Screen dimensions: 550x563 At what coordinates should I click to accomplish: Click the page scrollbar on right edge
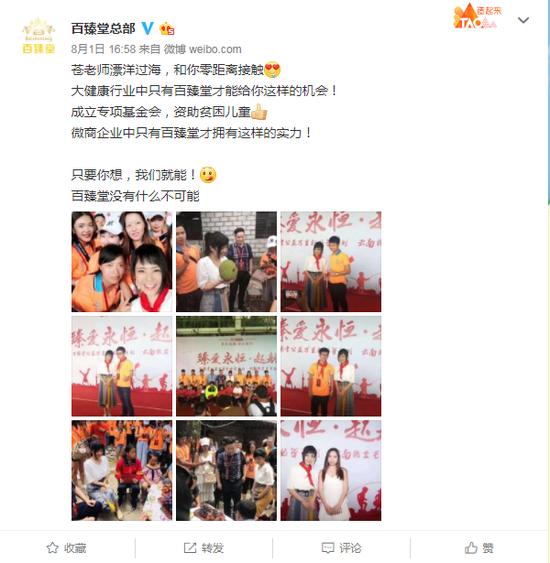549,102
